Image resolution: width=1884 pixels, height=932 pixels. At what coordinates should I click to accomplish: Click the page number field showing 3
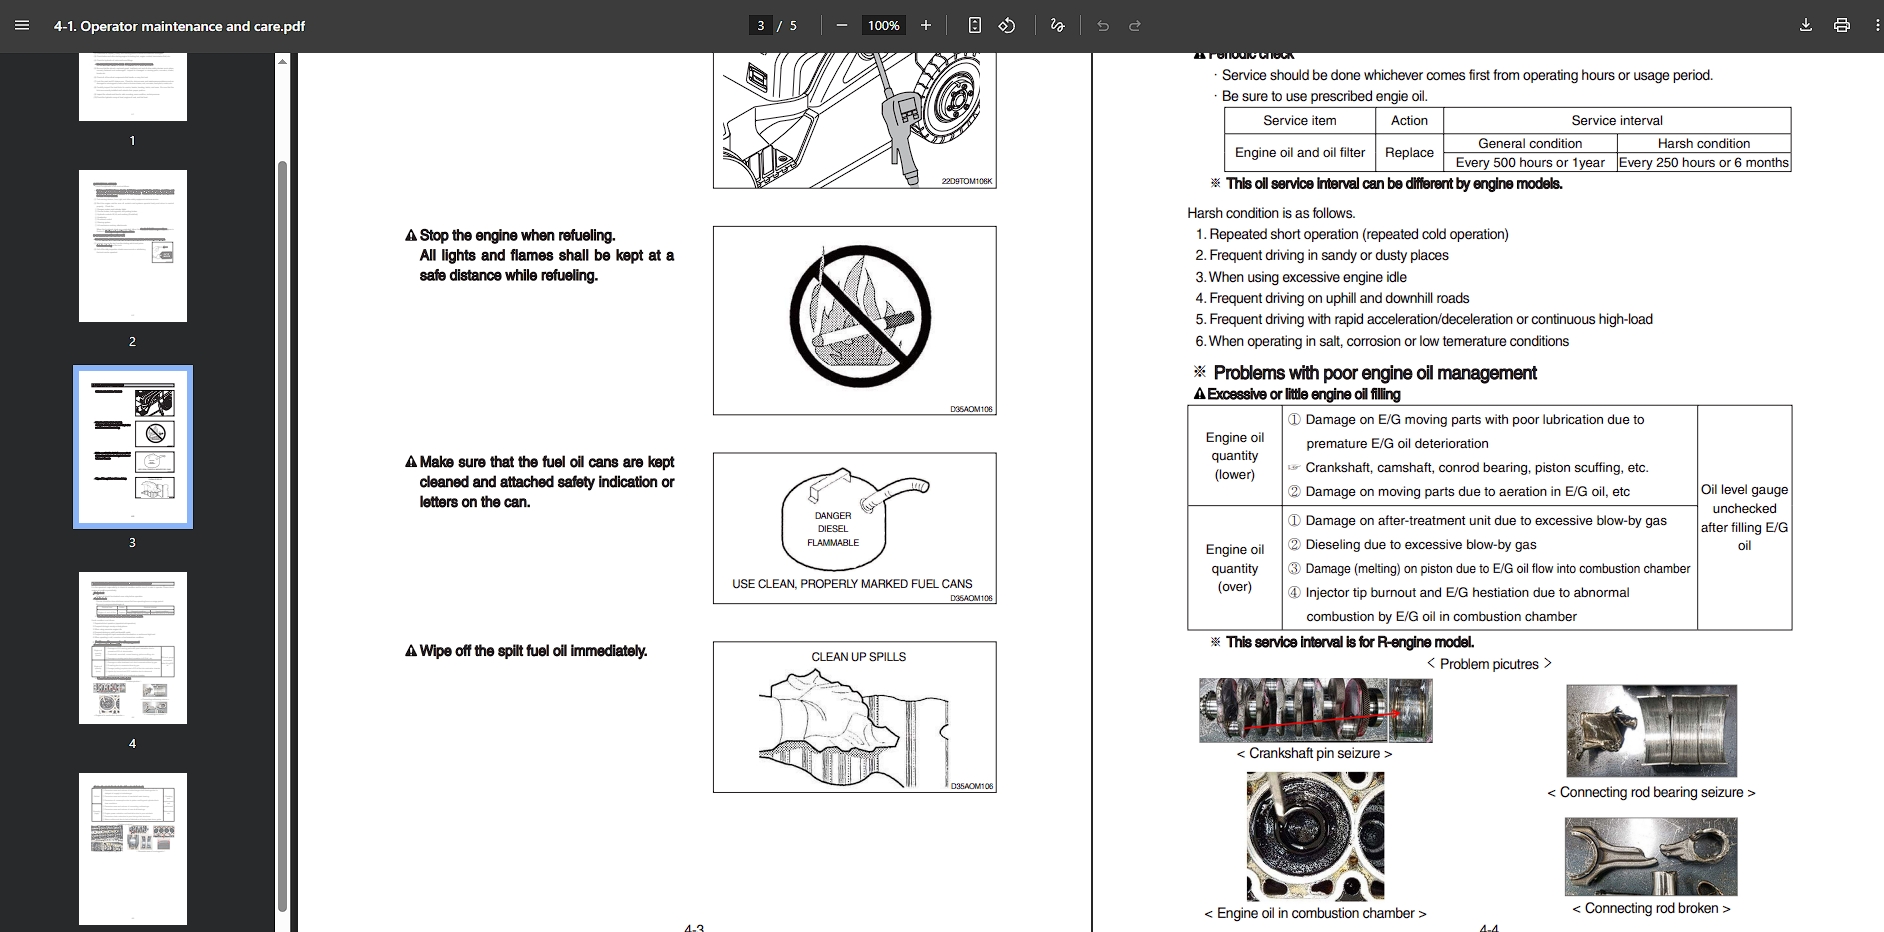[760, 25]
